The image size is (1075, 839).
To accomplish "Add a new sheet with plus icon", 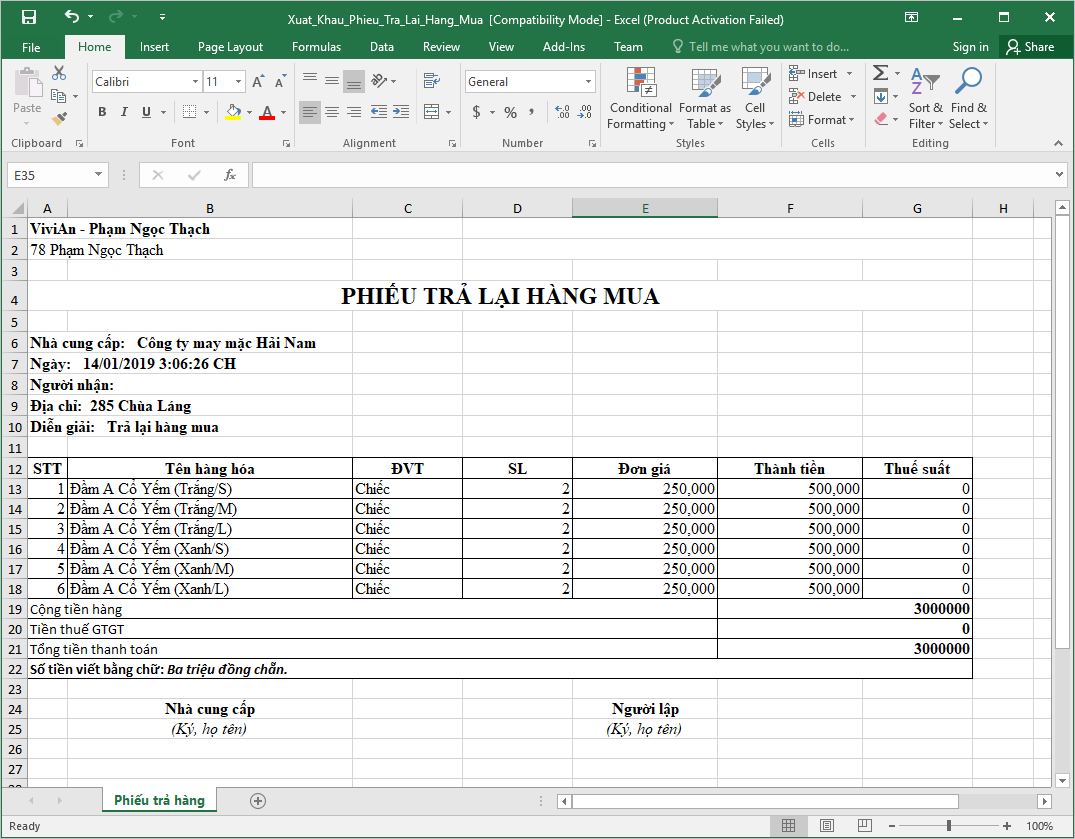I will pos(258,801).
